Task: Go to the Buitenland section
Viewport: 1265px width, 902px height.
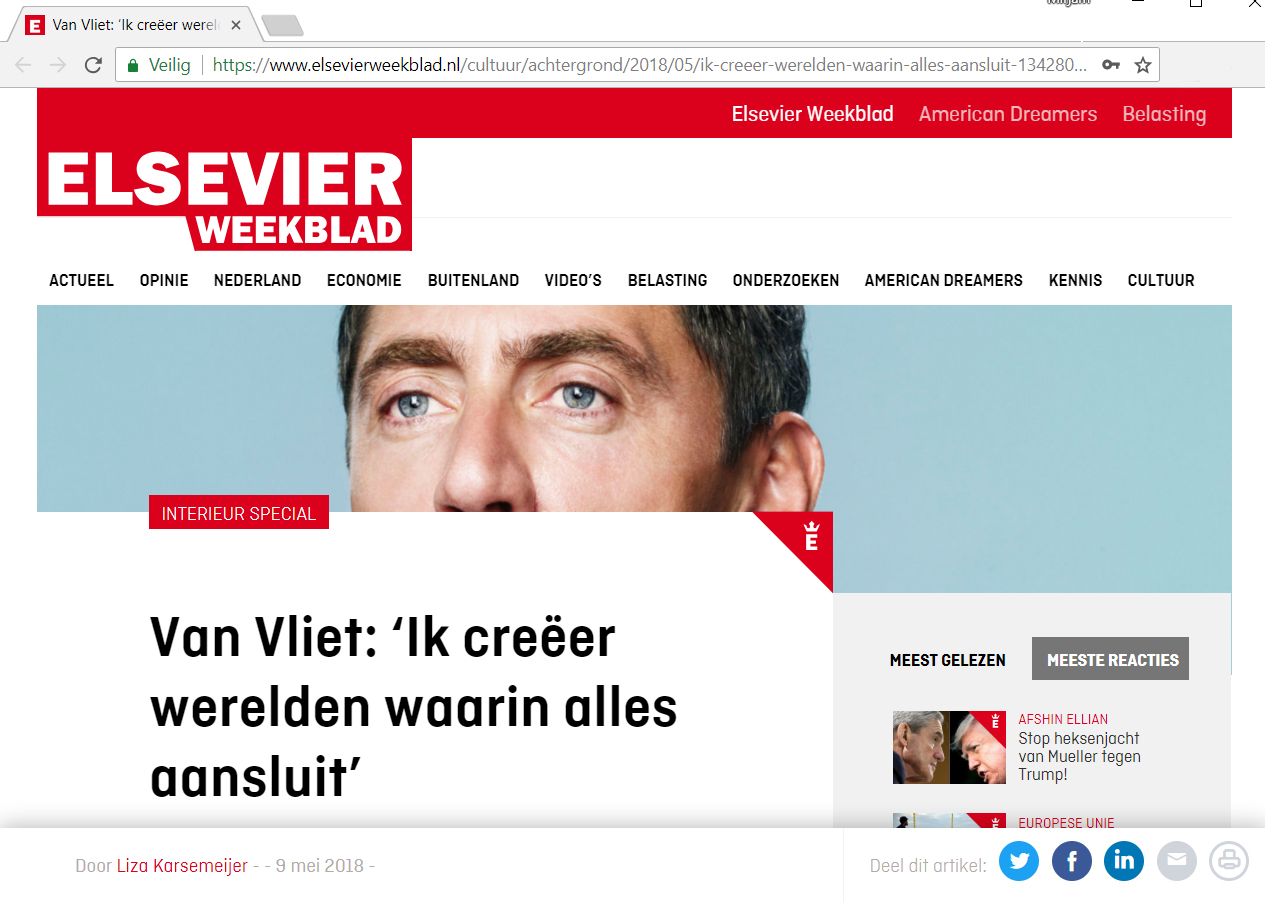Action: (473, 281)
